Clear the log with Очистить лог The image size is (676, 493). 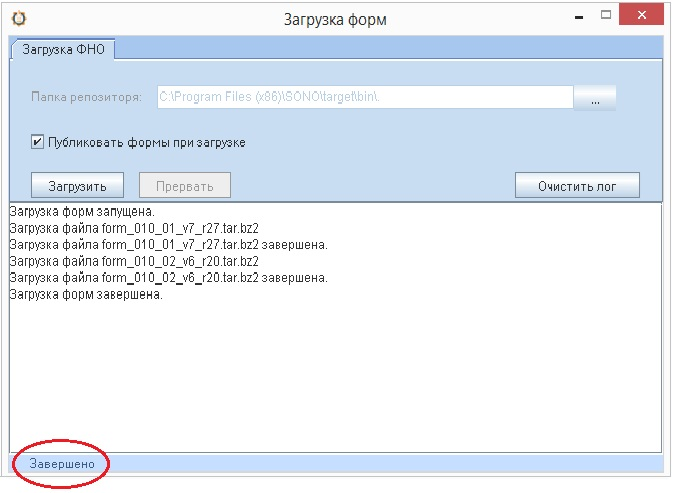[x=577, y=186]
